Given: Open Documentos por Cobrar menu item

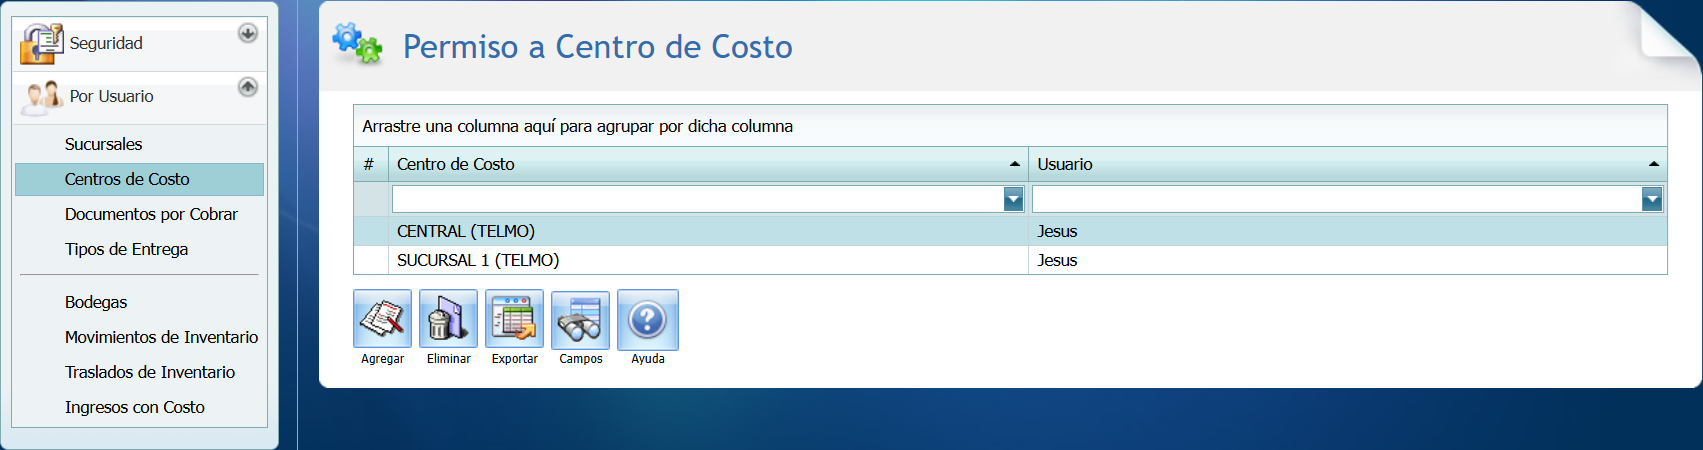Looking at the screenshot, I should tap(151, 214).
